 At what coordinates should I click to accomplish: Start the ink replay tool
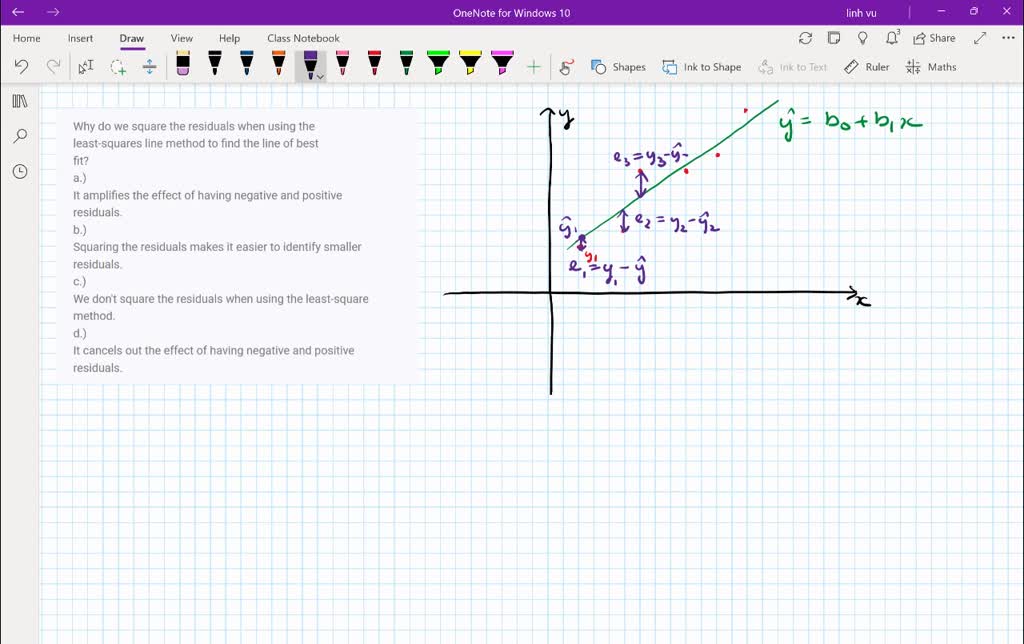(x=567, y=66)
